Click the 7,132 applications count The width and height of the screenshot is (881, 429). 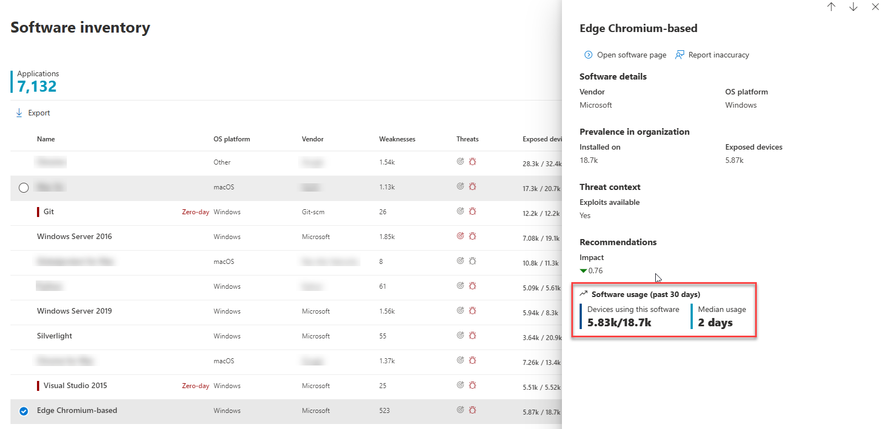37,86
